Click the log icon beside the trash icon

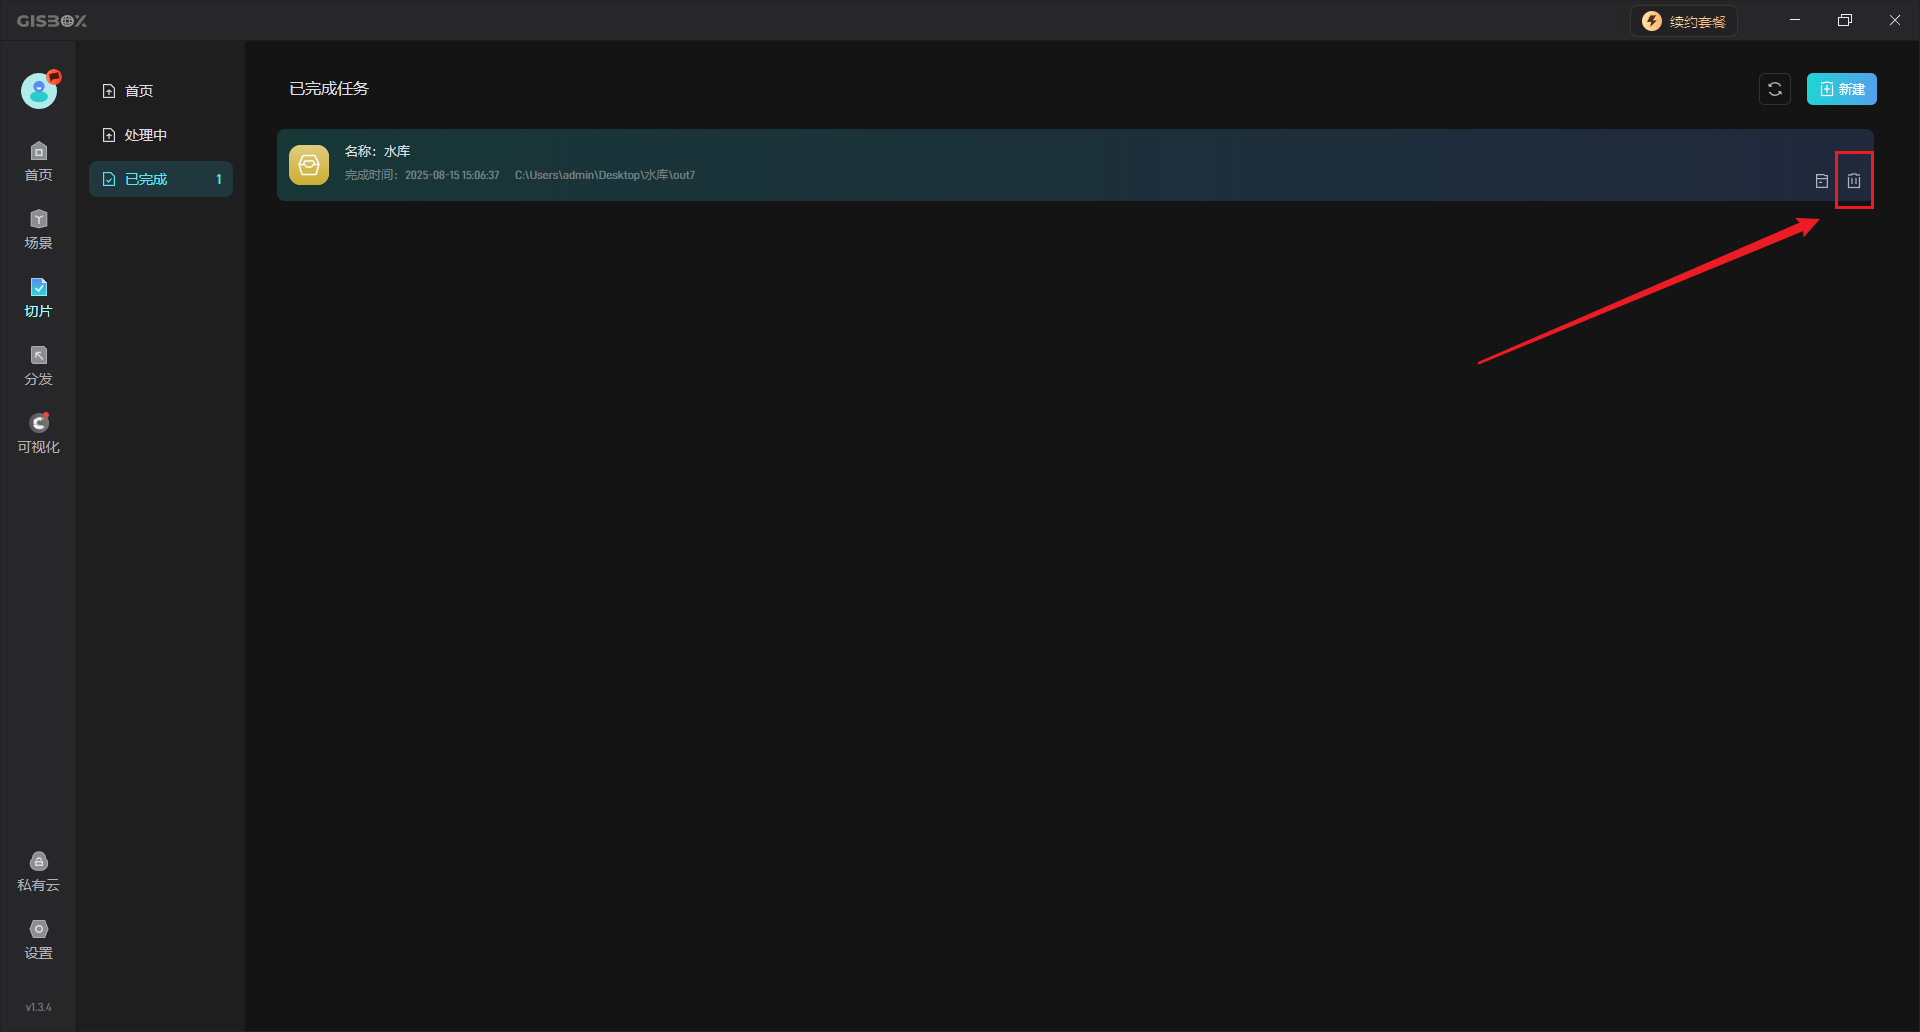pos(1821,181)
